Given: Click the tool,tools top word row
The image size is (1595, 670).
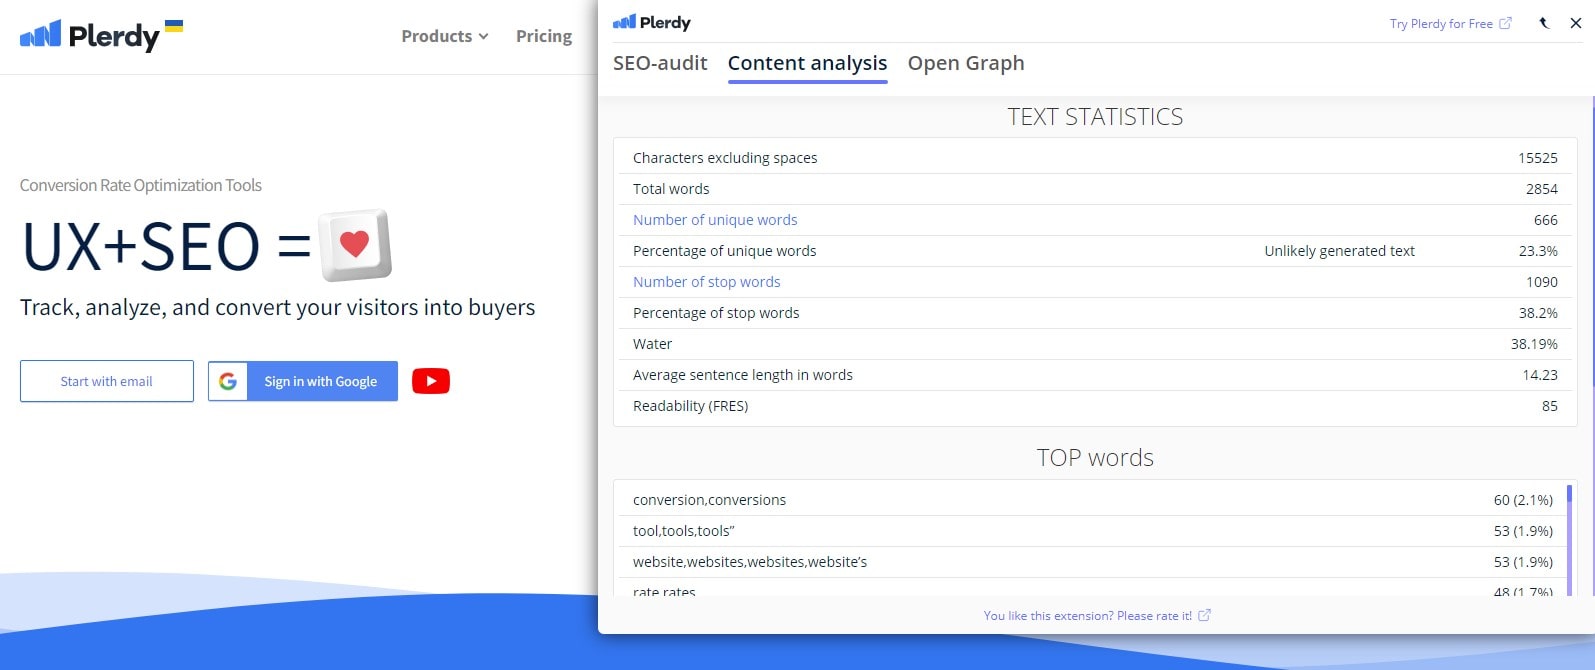Looking at the screenshot, I should [x=1090, y=531].
